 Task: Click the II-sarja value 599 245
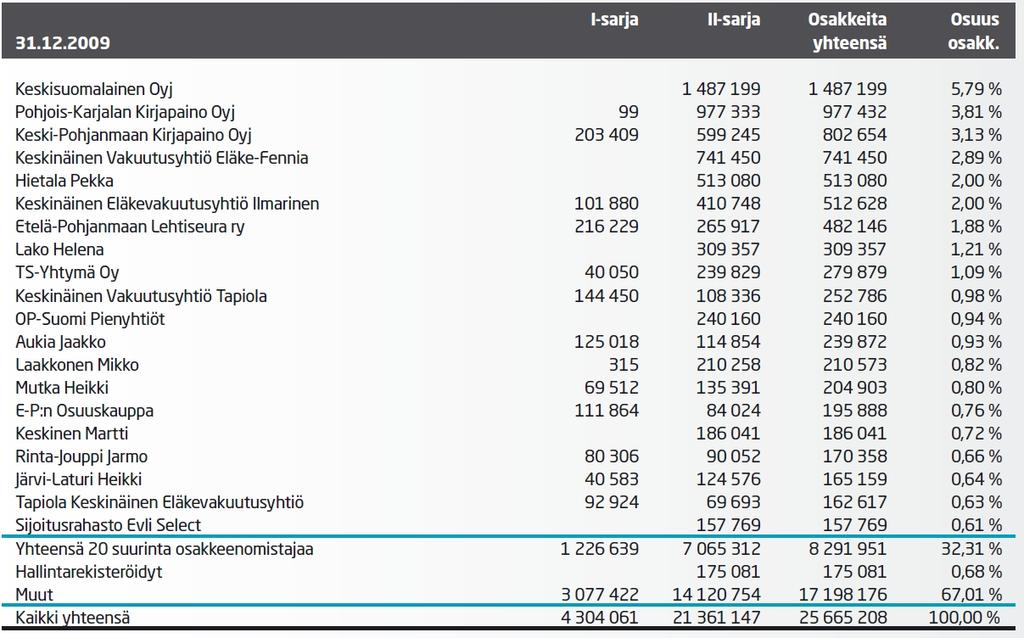(728, 135)
